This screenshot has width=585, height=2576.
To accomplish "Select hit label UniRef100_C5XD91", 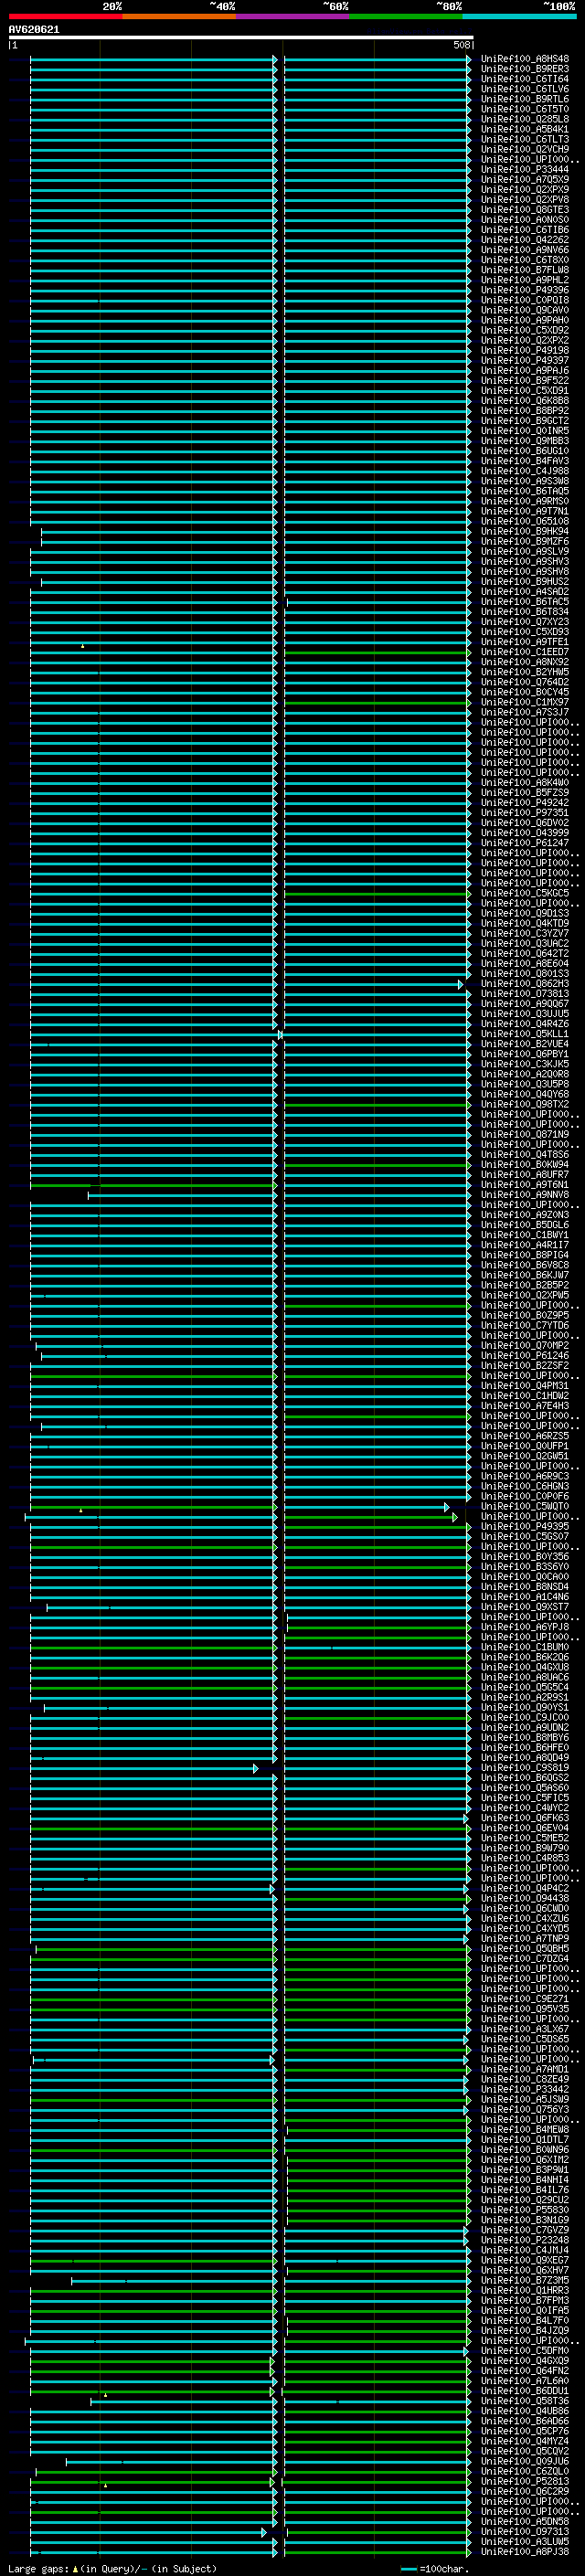I will pyautogui.click(x=525, y=390).
